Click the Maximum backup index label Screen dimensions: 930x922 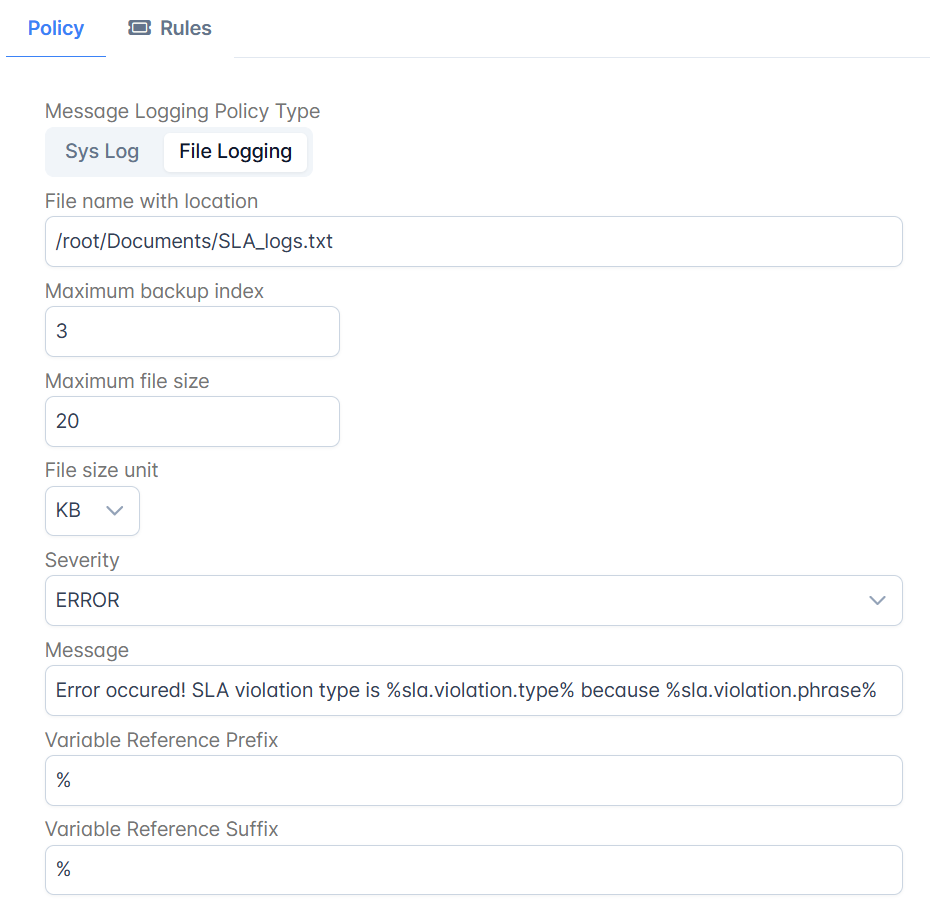click(154, 291)
